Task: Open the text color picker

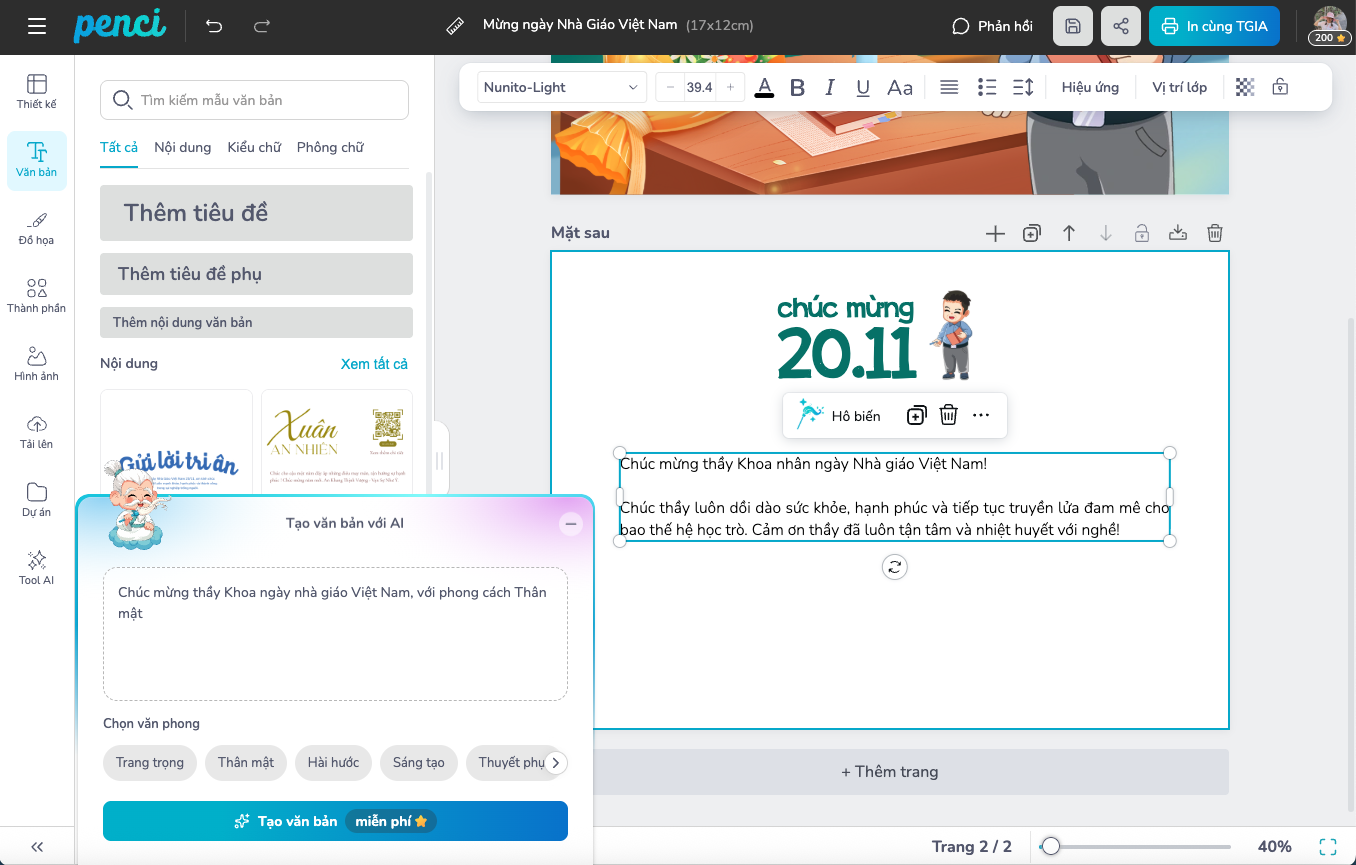Action: click(x=764, y=87)
